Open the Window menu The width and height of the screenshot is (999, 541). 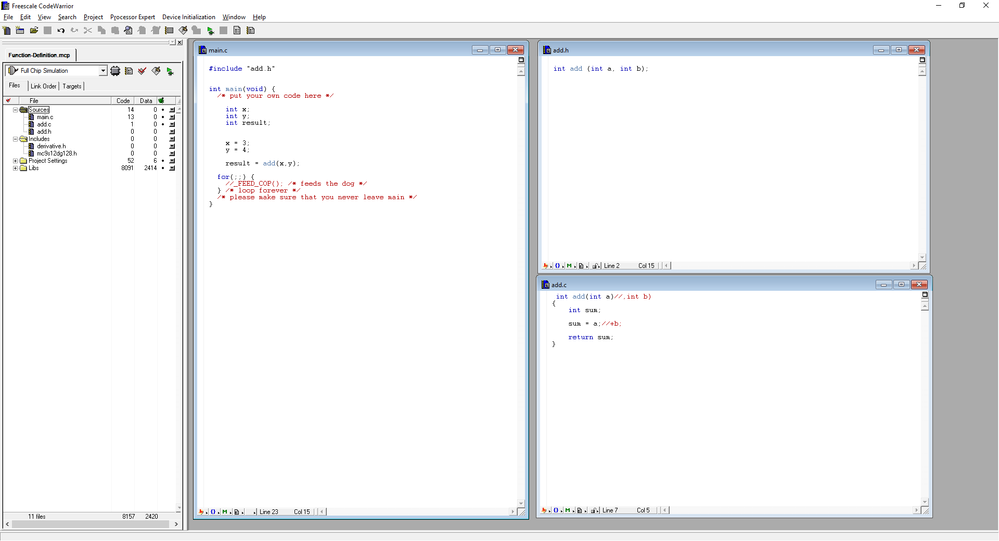coord(234,17)
